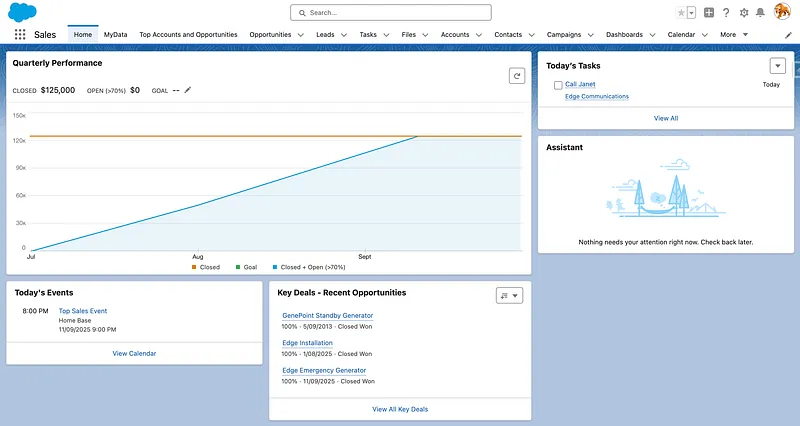This screenshot has width=800, height=426.
Task: Open the Contacts tab
Action: [x=508, y=35]
